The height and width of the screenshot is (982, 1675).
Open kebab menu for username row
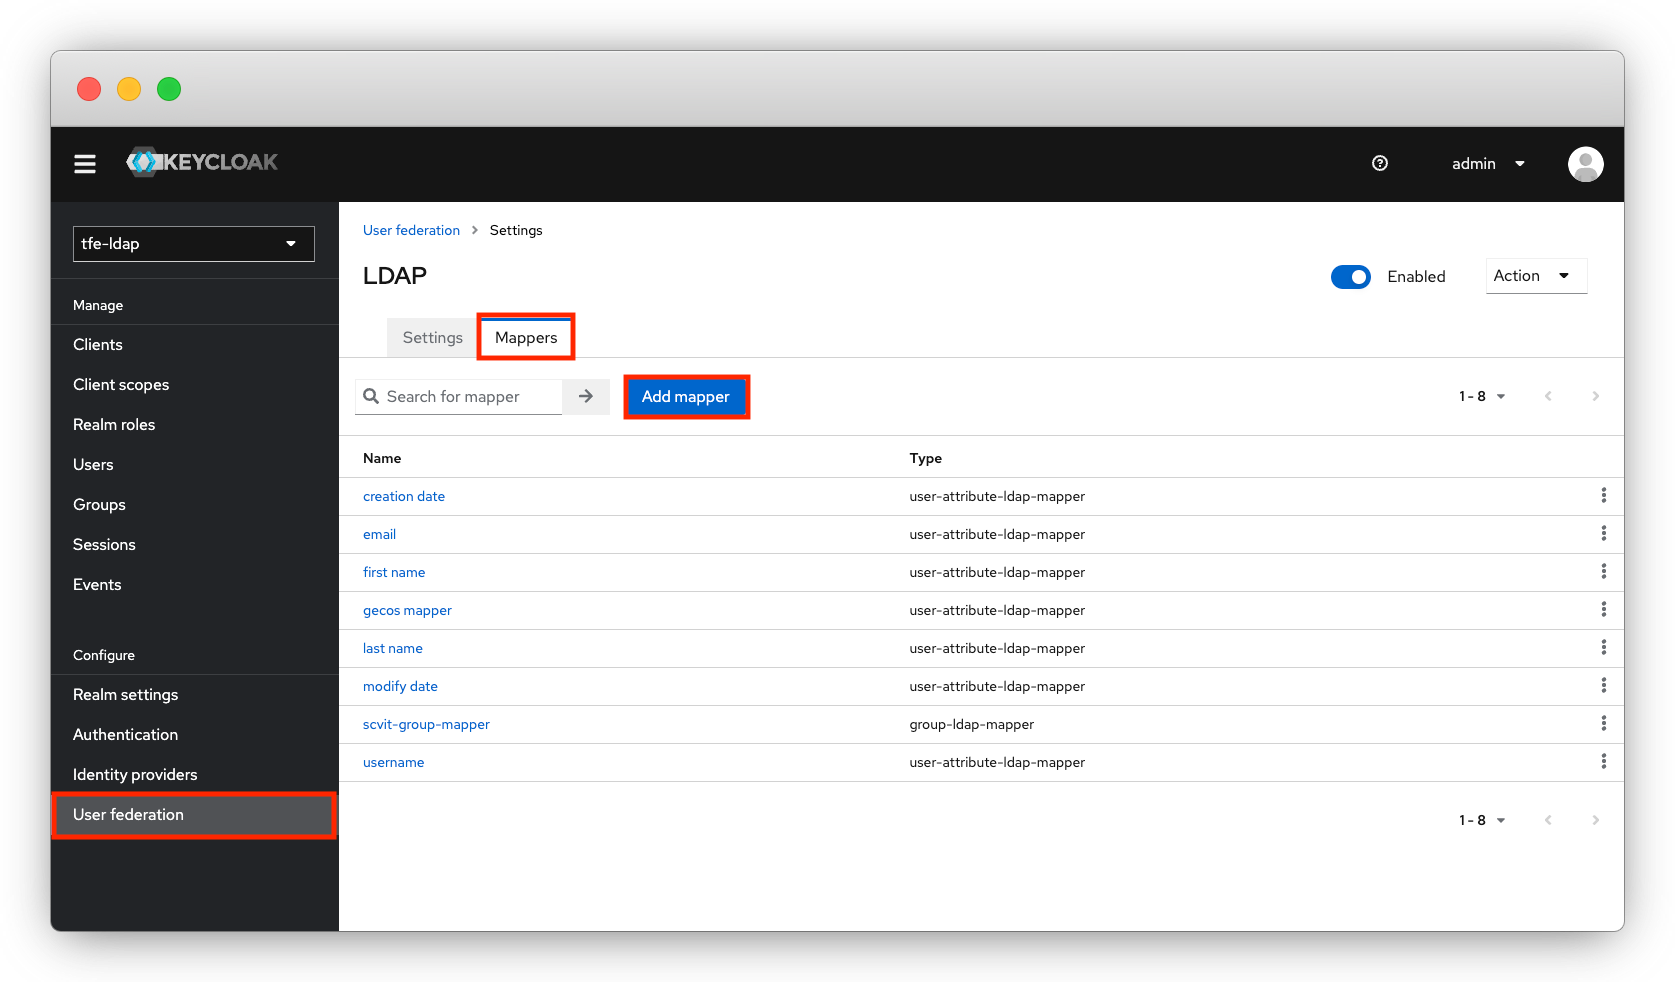click(1603, 762)
